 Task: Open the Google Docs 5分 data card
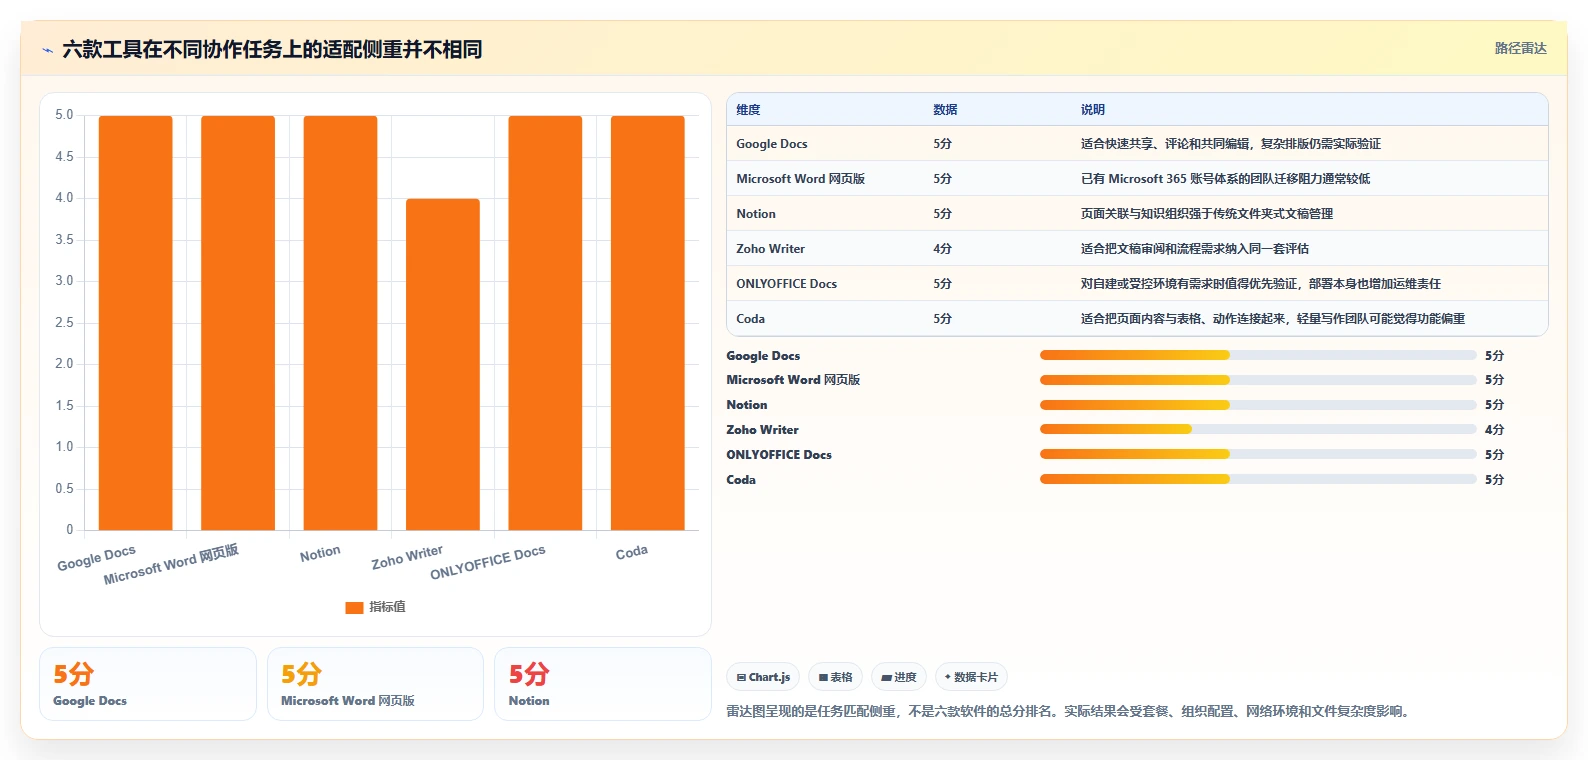pos(148,684)
